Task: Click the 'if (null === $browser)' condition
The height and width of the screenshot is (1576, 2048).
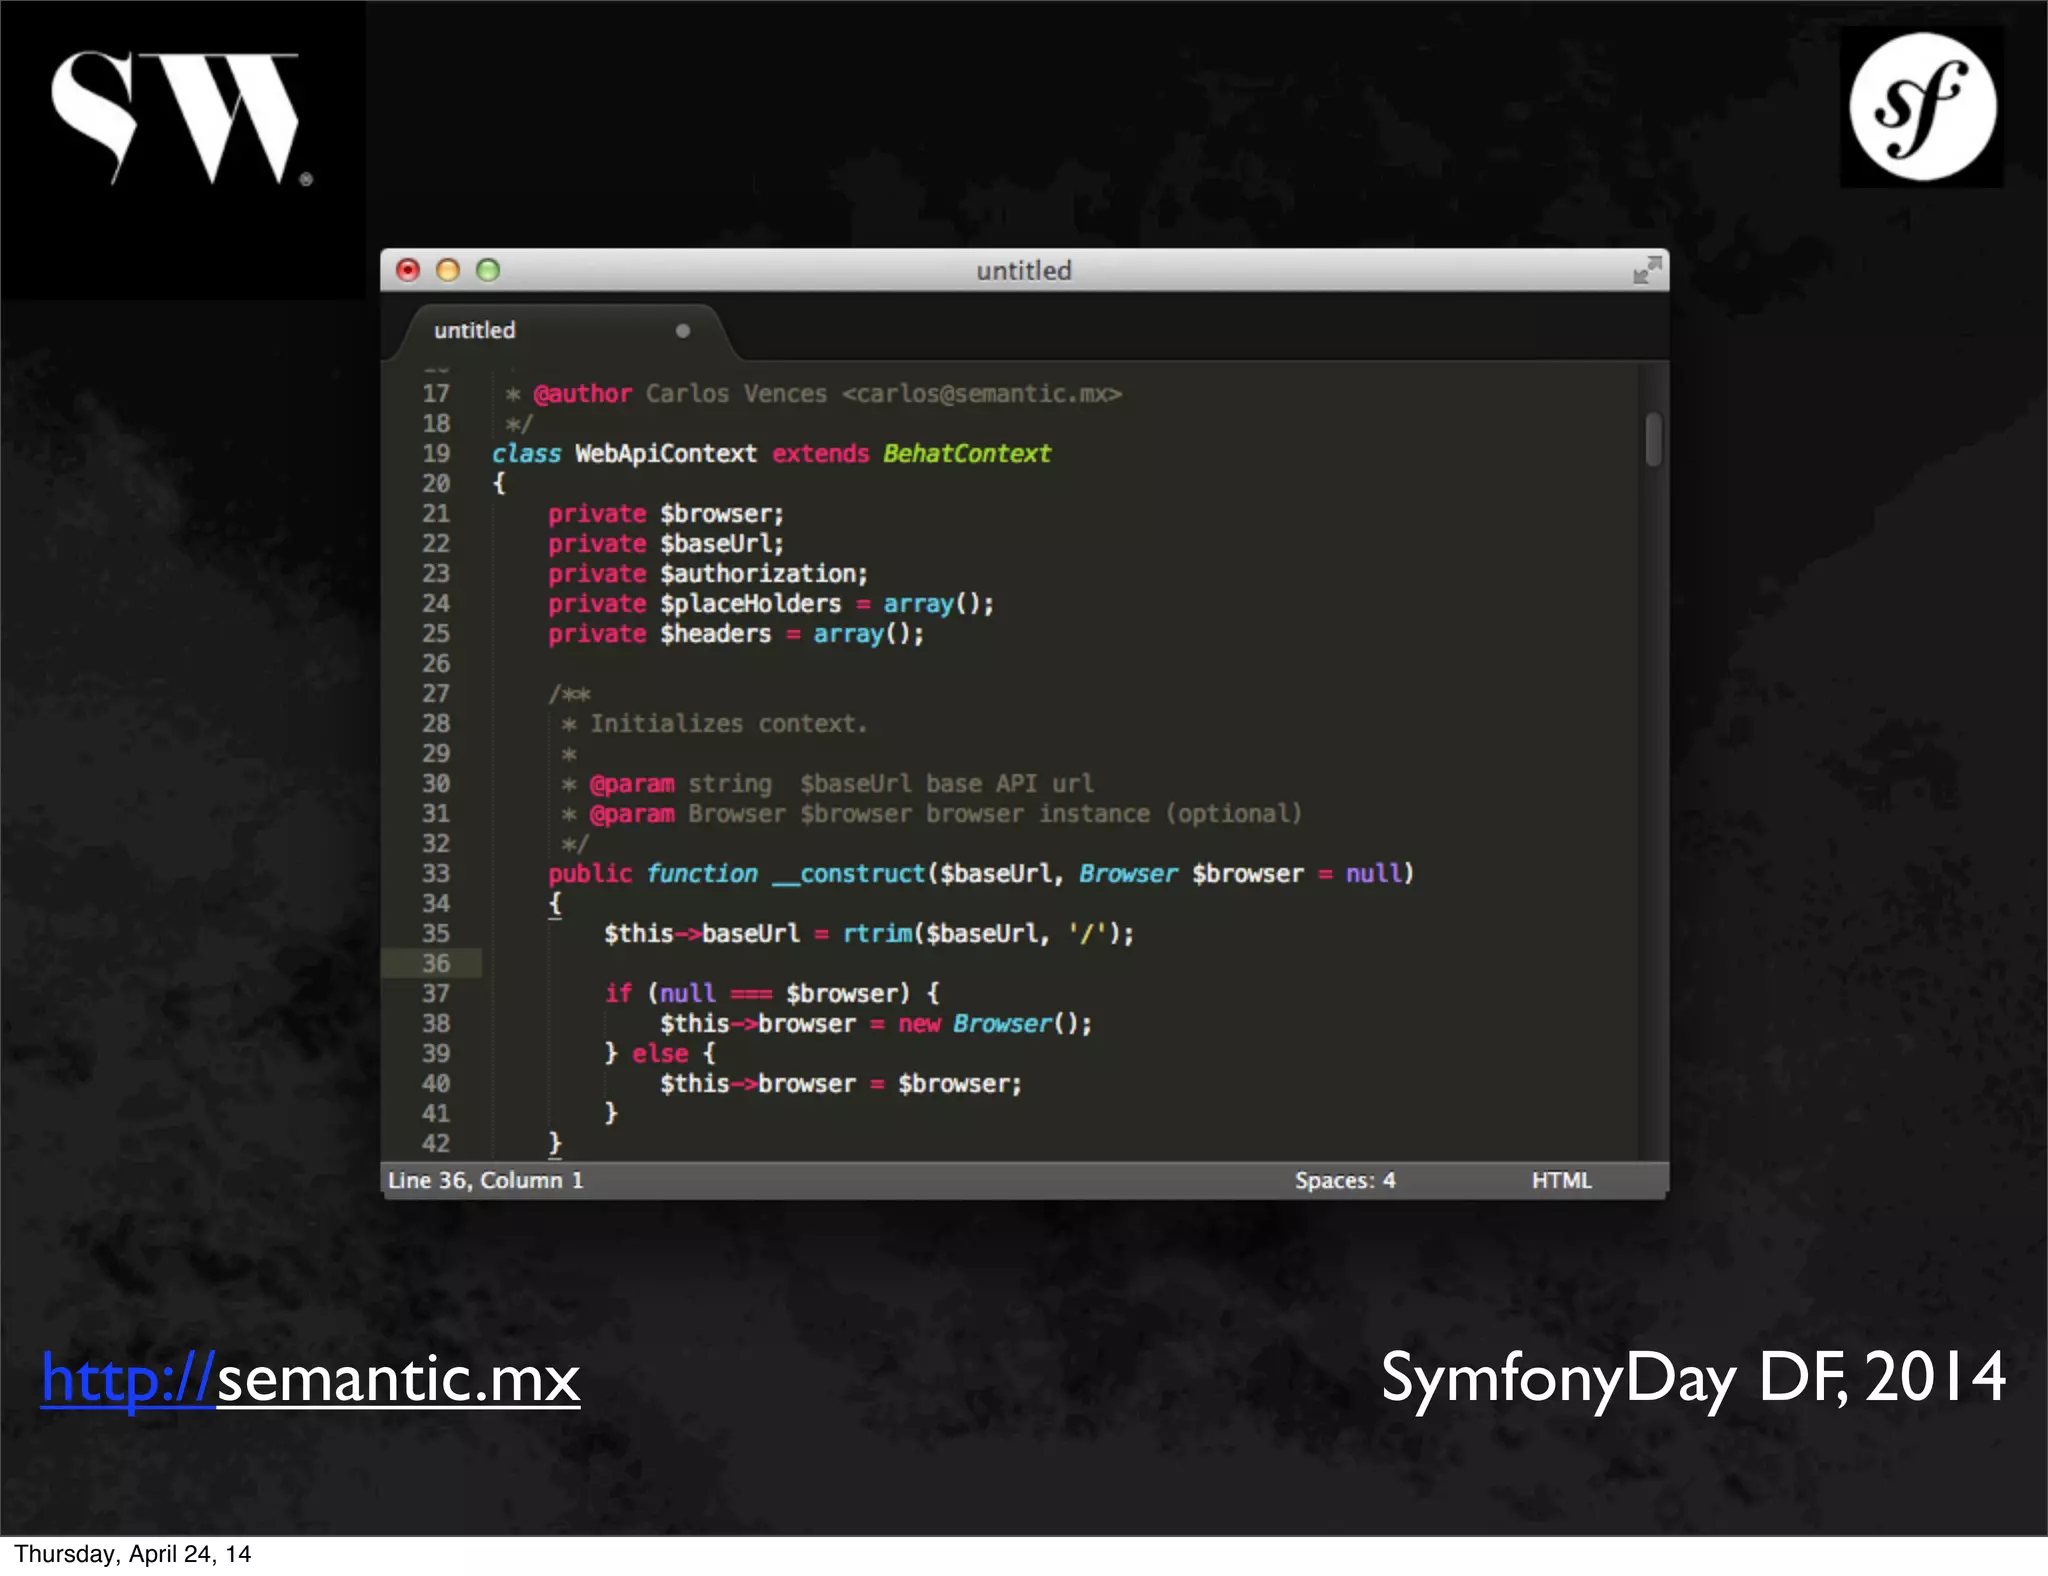Action: (758, 993)
